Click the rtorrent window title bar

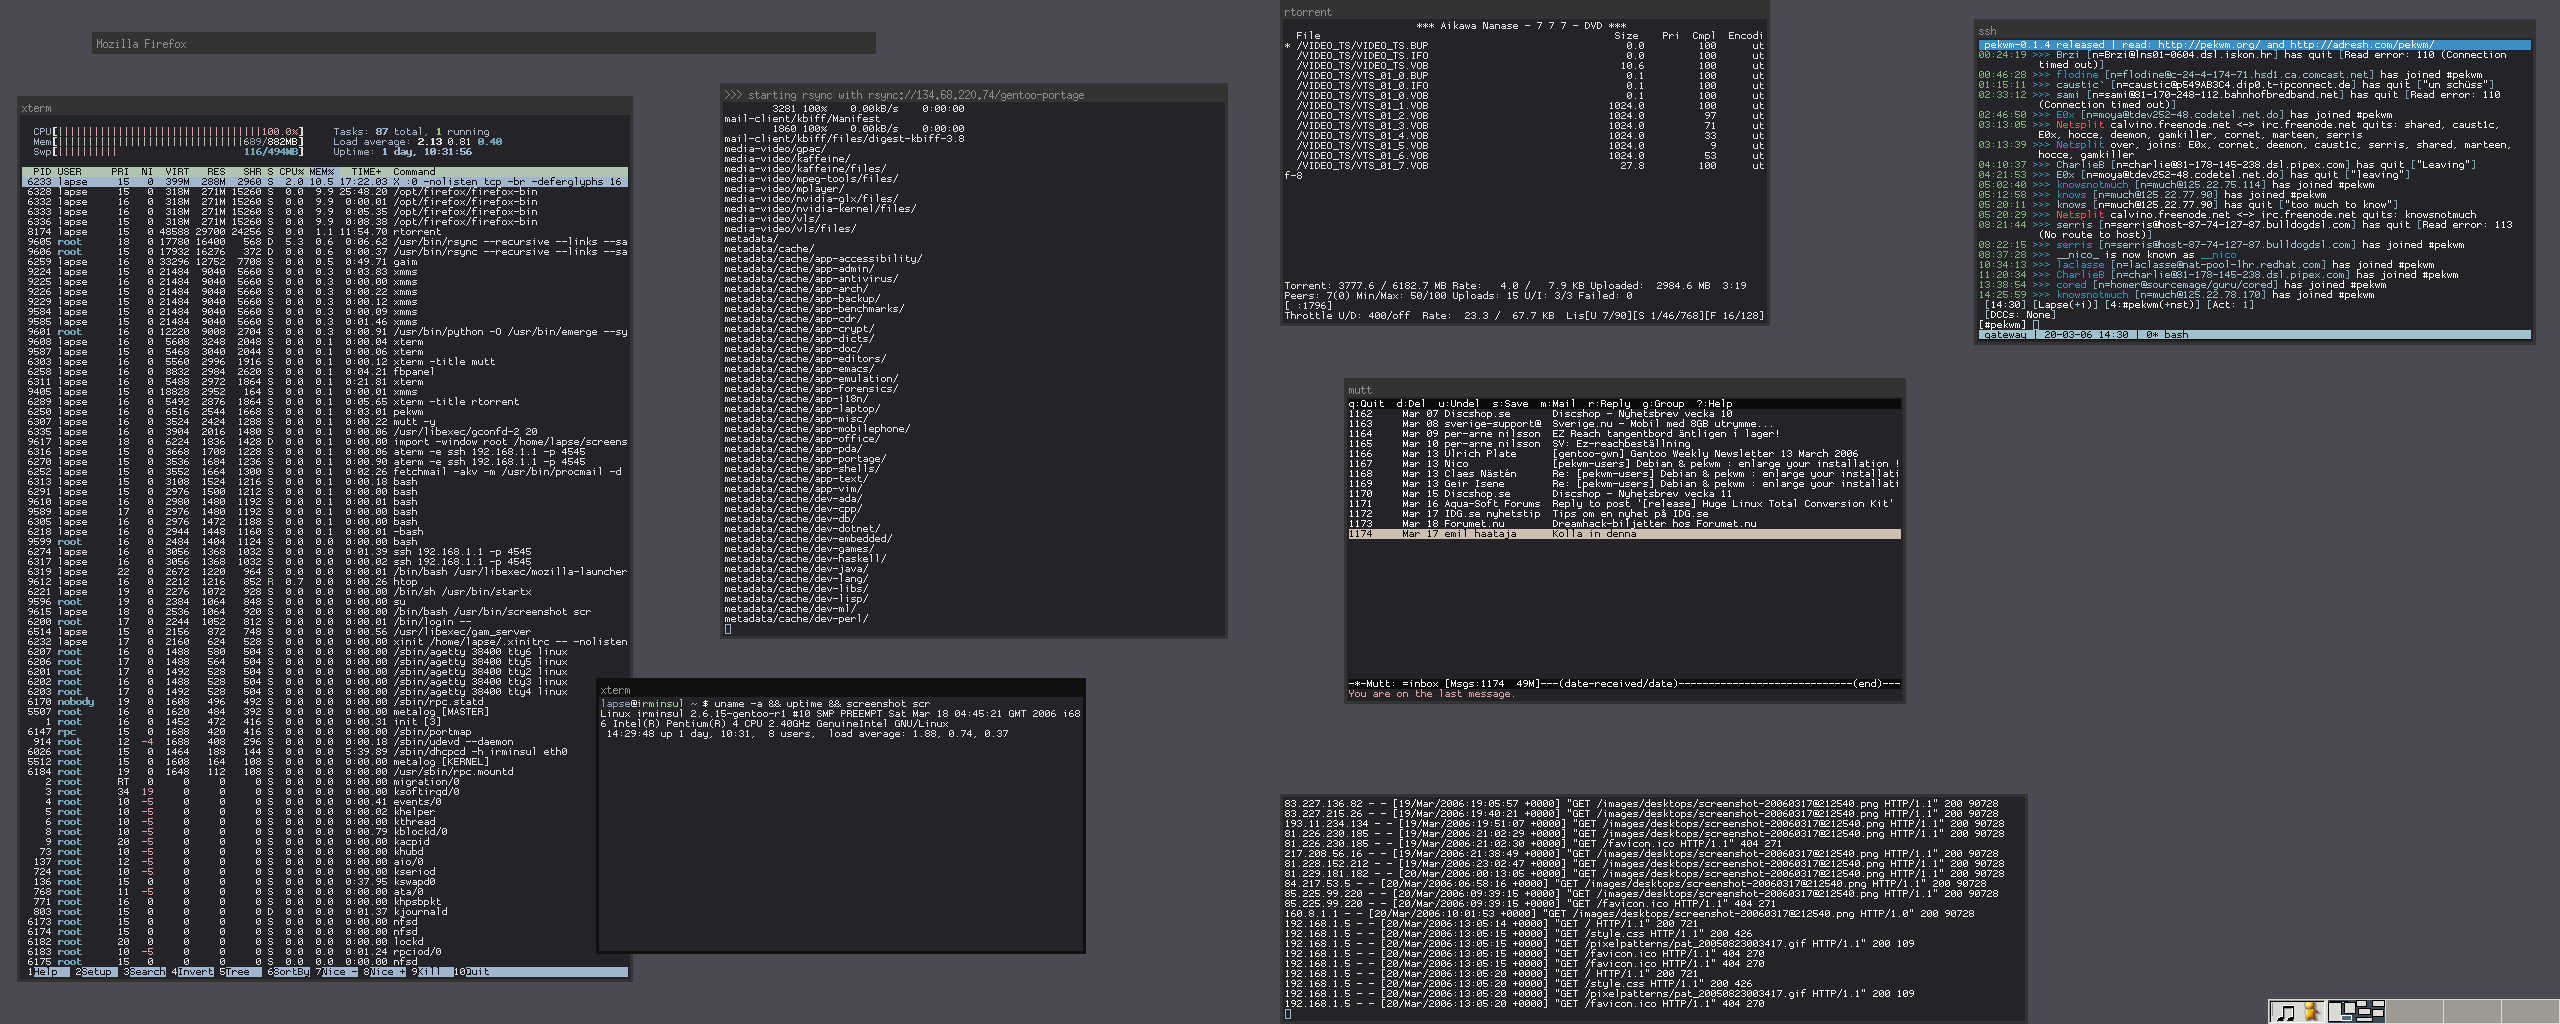point(1525,12)
